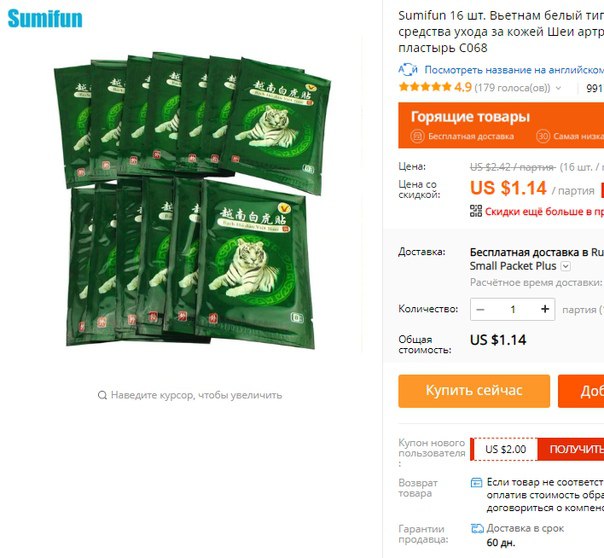Click the free delivery icon in the orange banner

pyautogui.click(x=417, y=136)
